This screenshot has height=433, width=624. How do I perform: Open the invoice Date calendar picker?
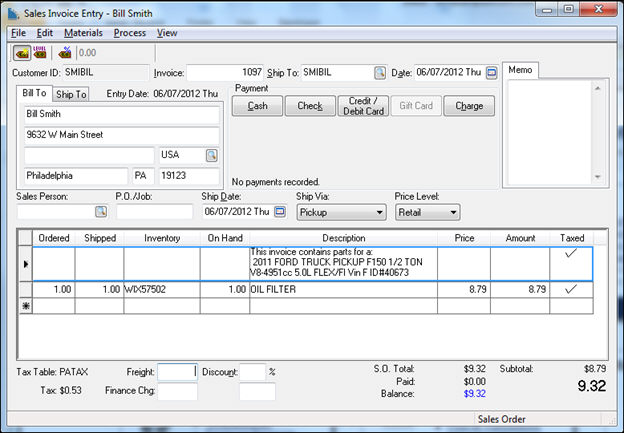tap(492, 73)
